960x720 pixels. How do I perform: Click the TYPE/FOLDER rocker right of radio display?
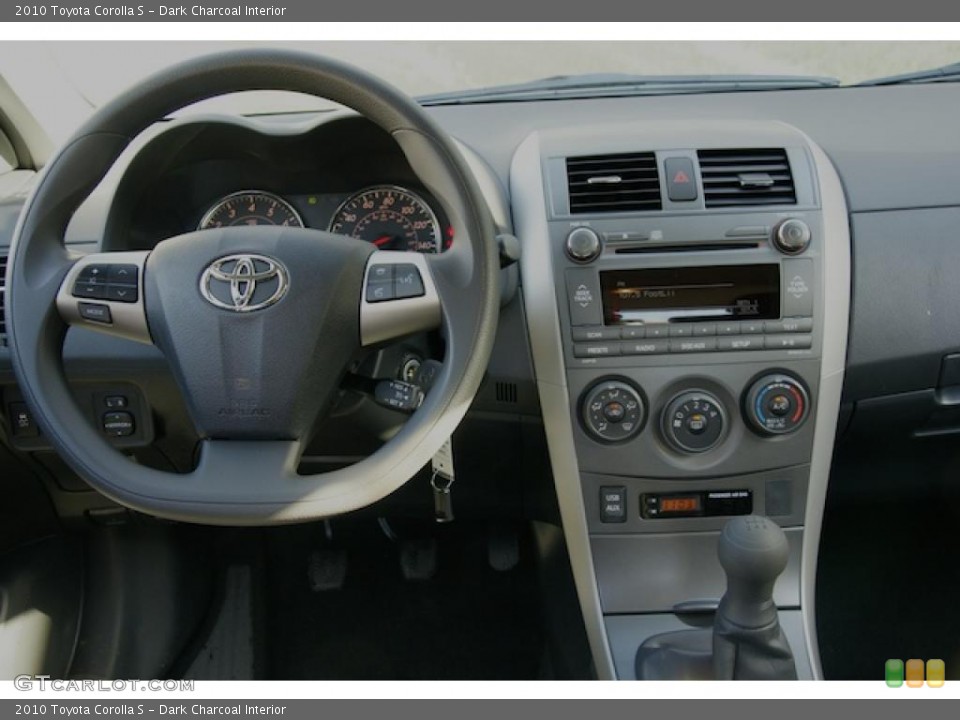point(798,288)
